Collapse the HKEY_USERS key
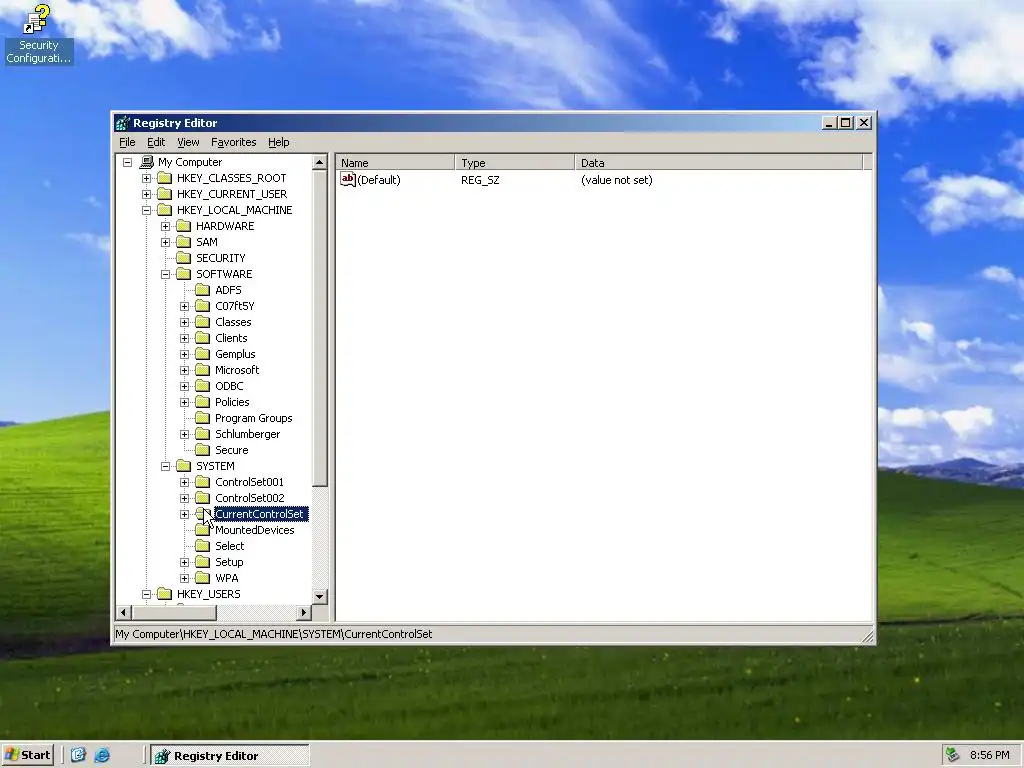1024x768 pixels. (146, 594)
